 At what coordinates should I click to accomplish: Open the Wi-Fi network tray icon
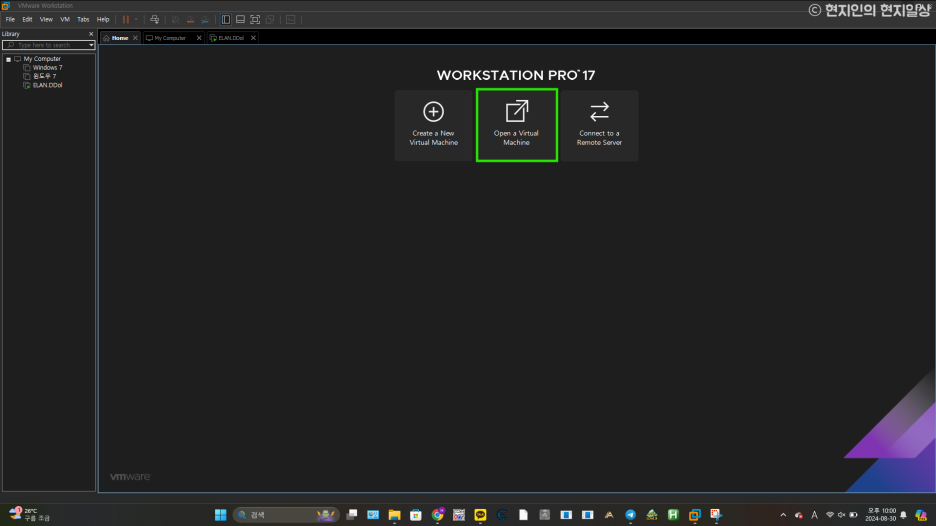[x=830, y=515]
